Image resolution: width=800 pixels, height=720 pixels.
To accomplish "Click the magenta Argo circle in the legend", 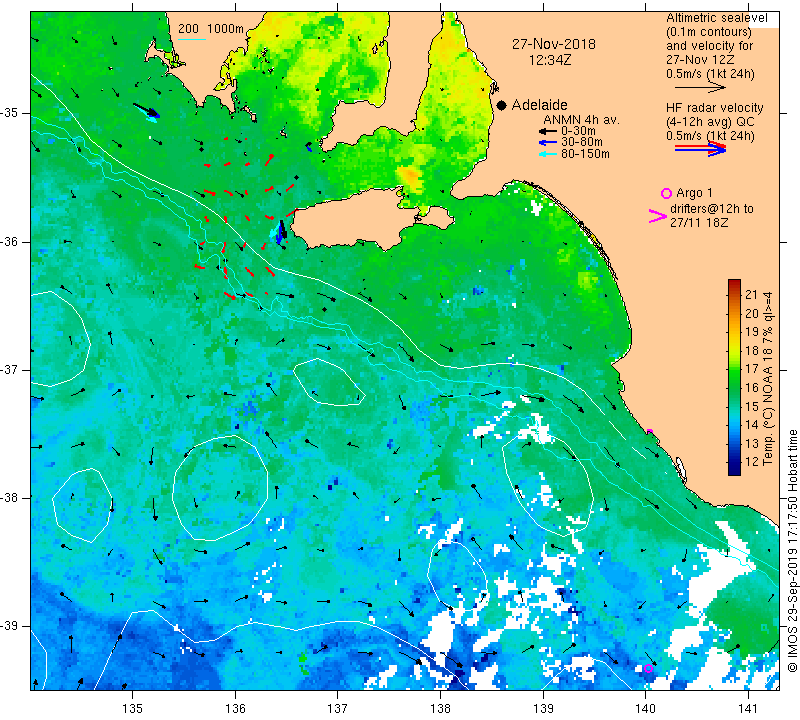I will [666, 193].
